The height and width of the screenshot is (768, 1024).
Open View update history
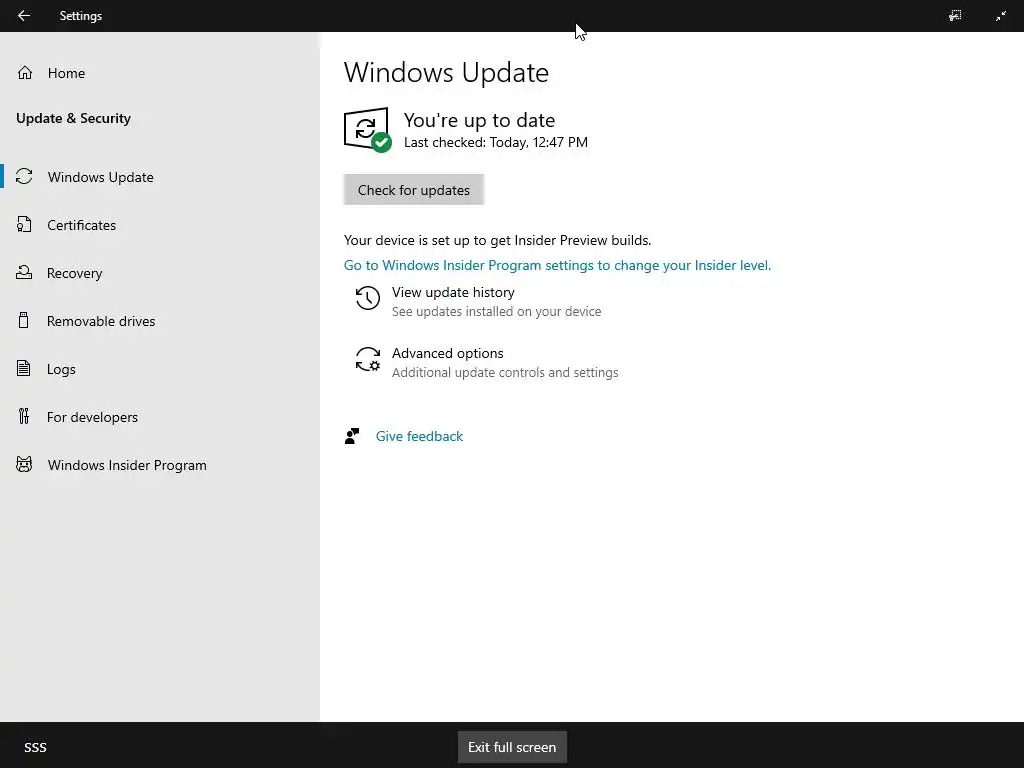point(453,292)
